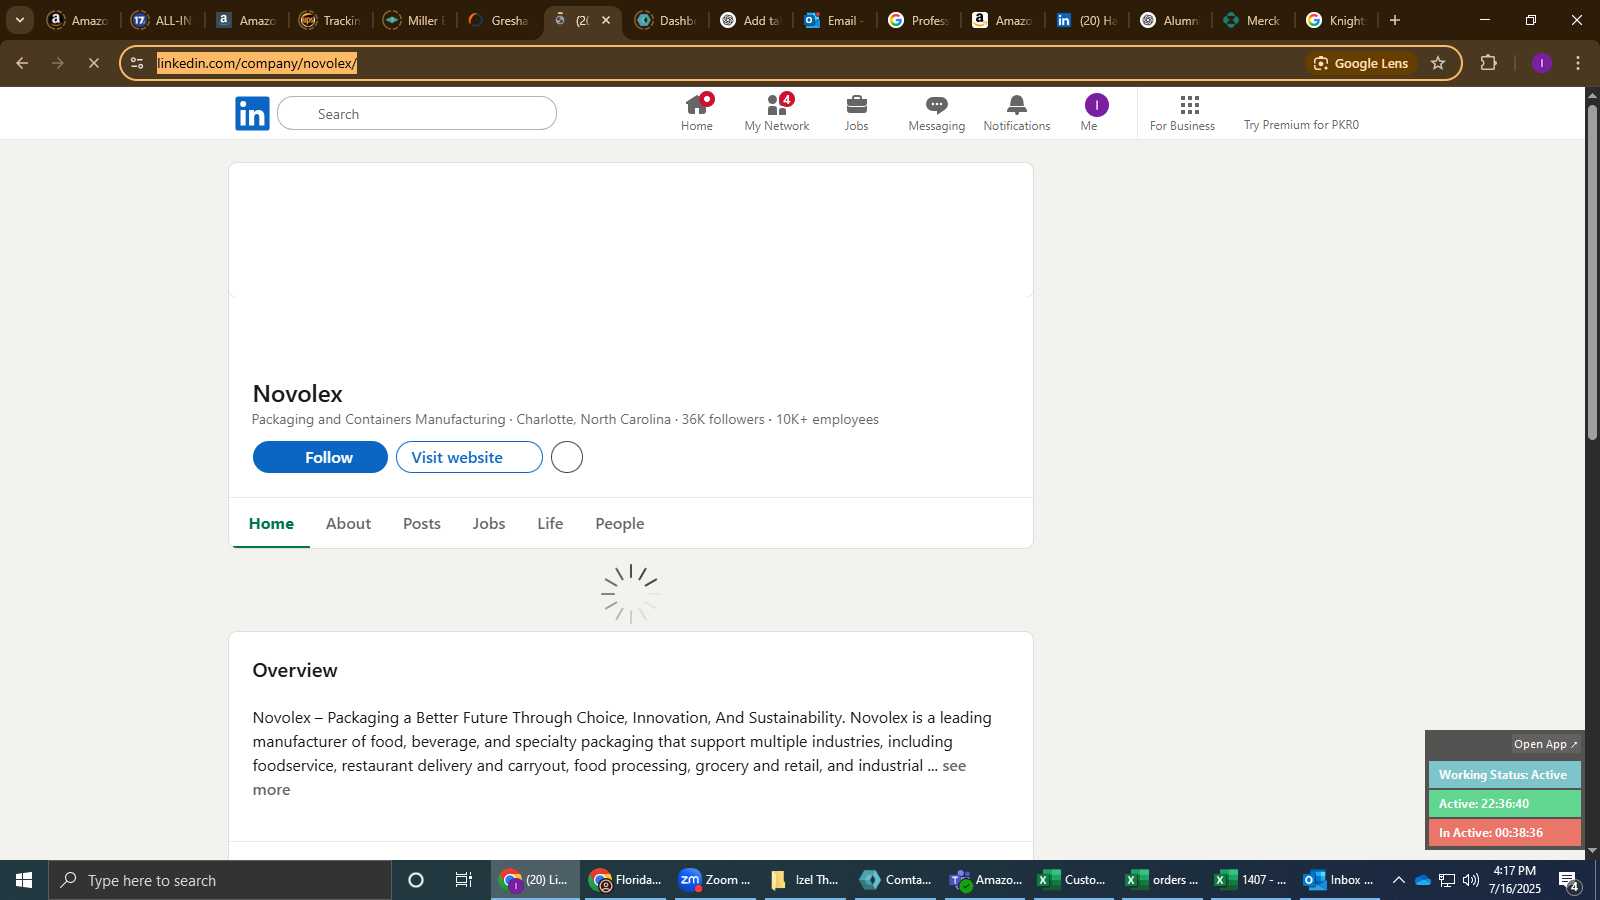The width and height of the screenshot is (1600, 900).
Task: Switch to the People tab
Action: coord(620,523)
